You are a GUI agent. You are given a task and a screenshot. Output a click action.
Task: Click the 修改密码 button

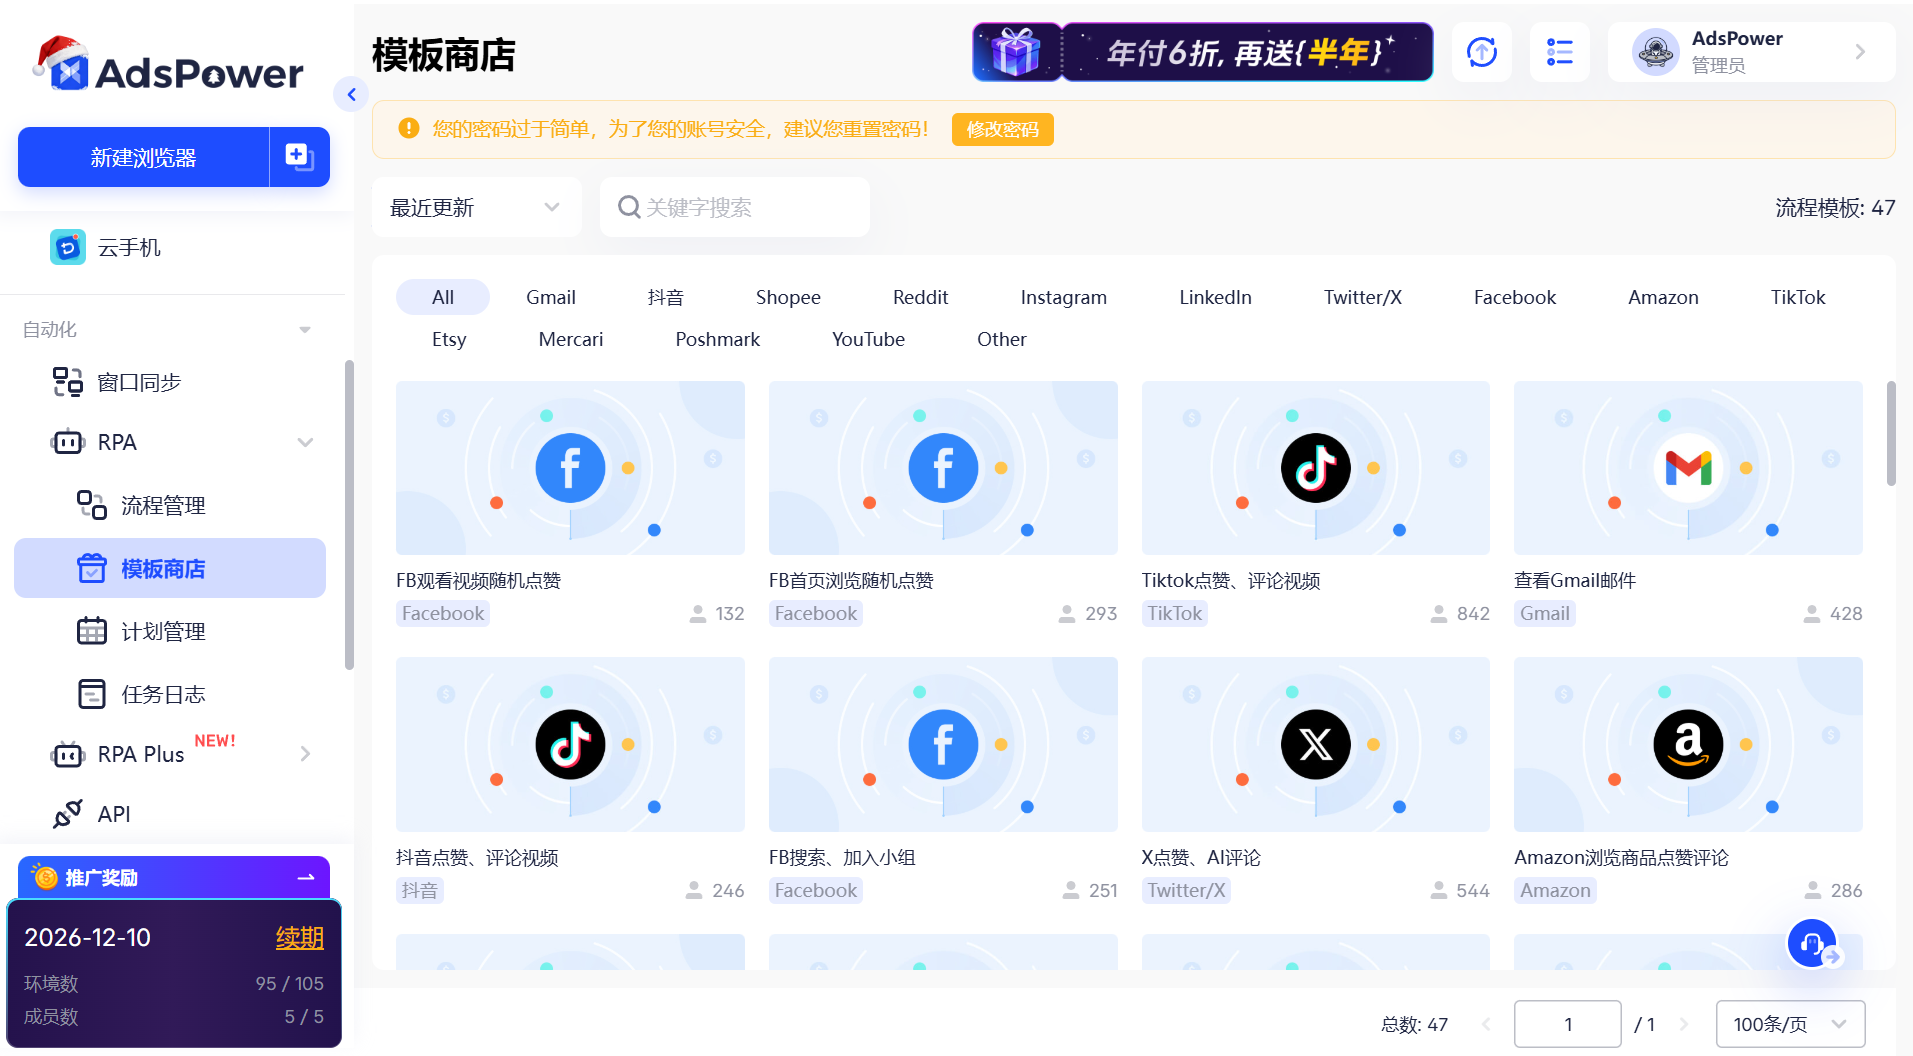[1002, 129]
